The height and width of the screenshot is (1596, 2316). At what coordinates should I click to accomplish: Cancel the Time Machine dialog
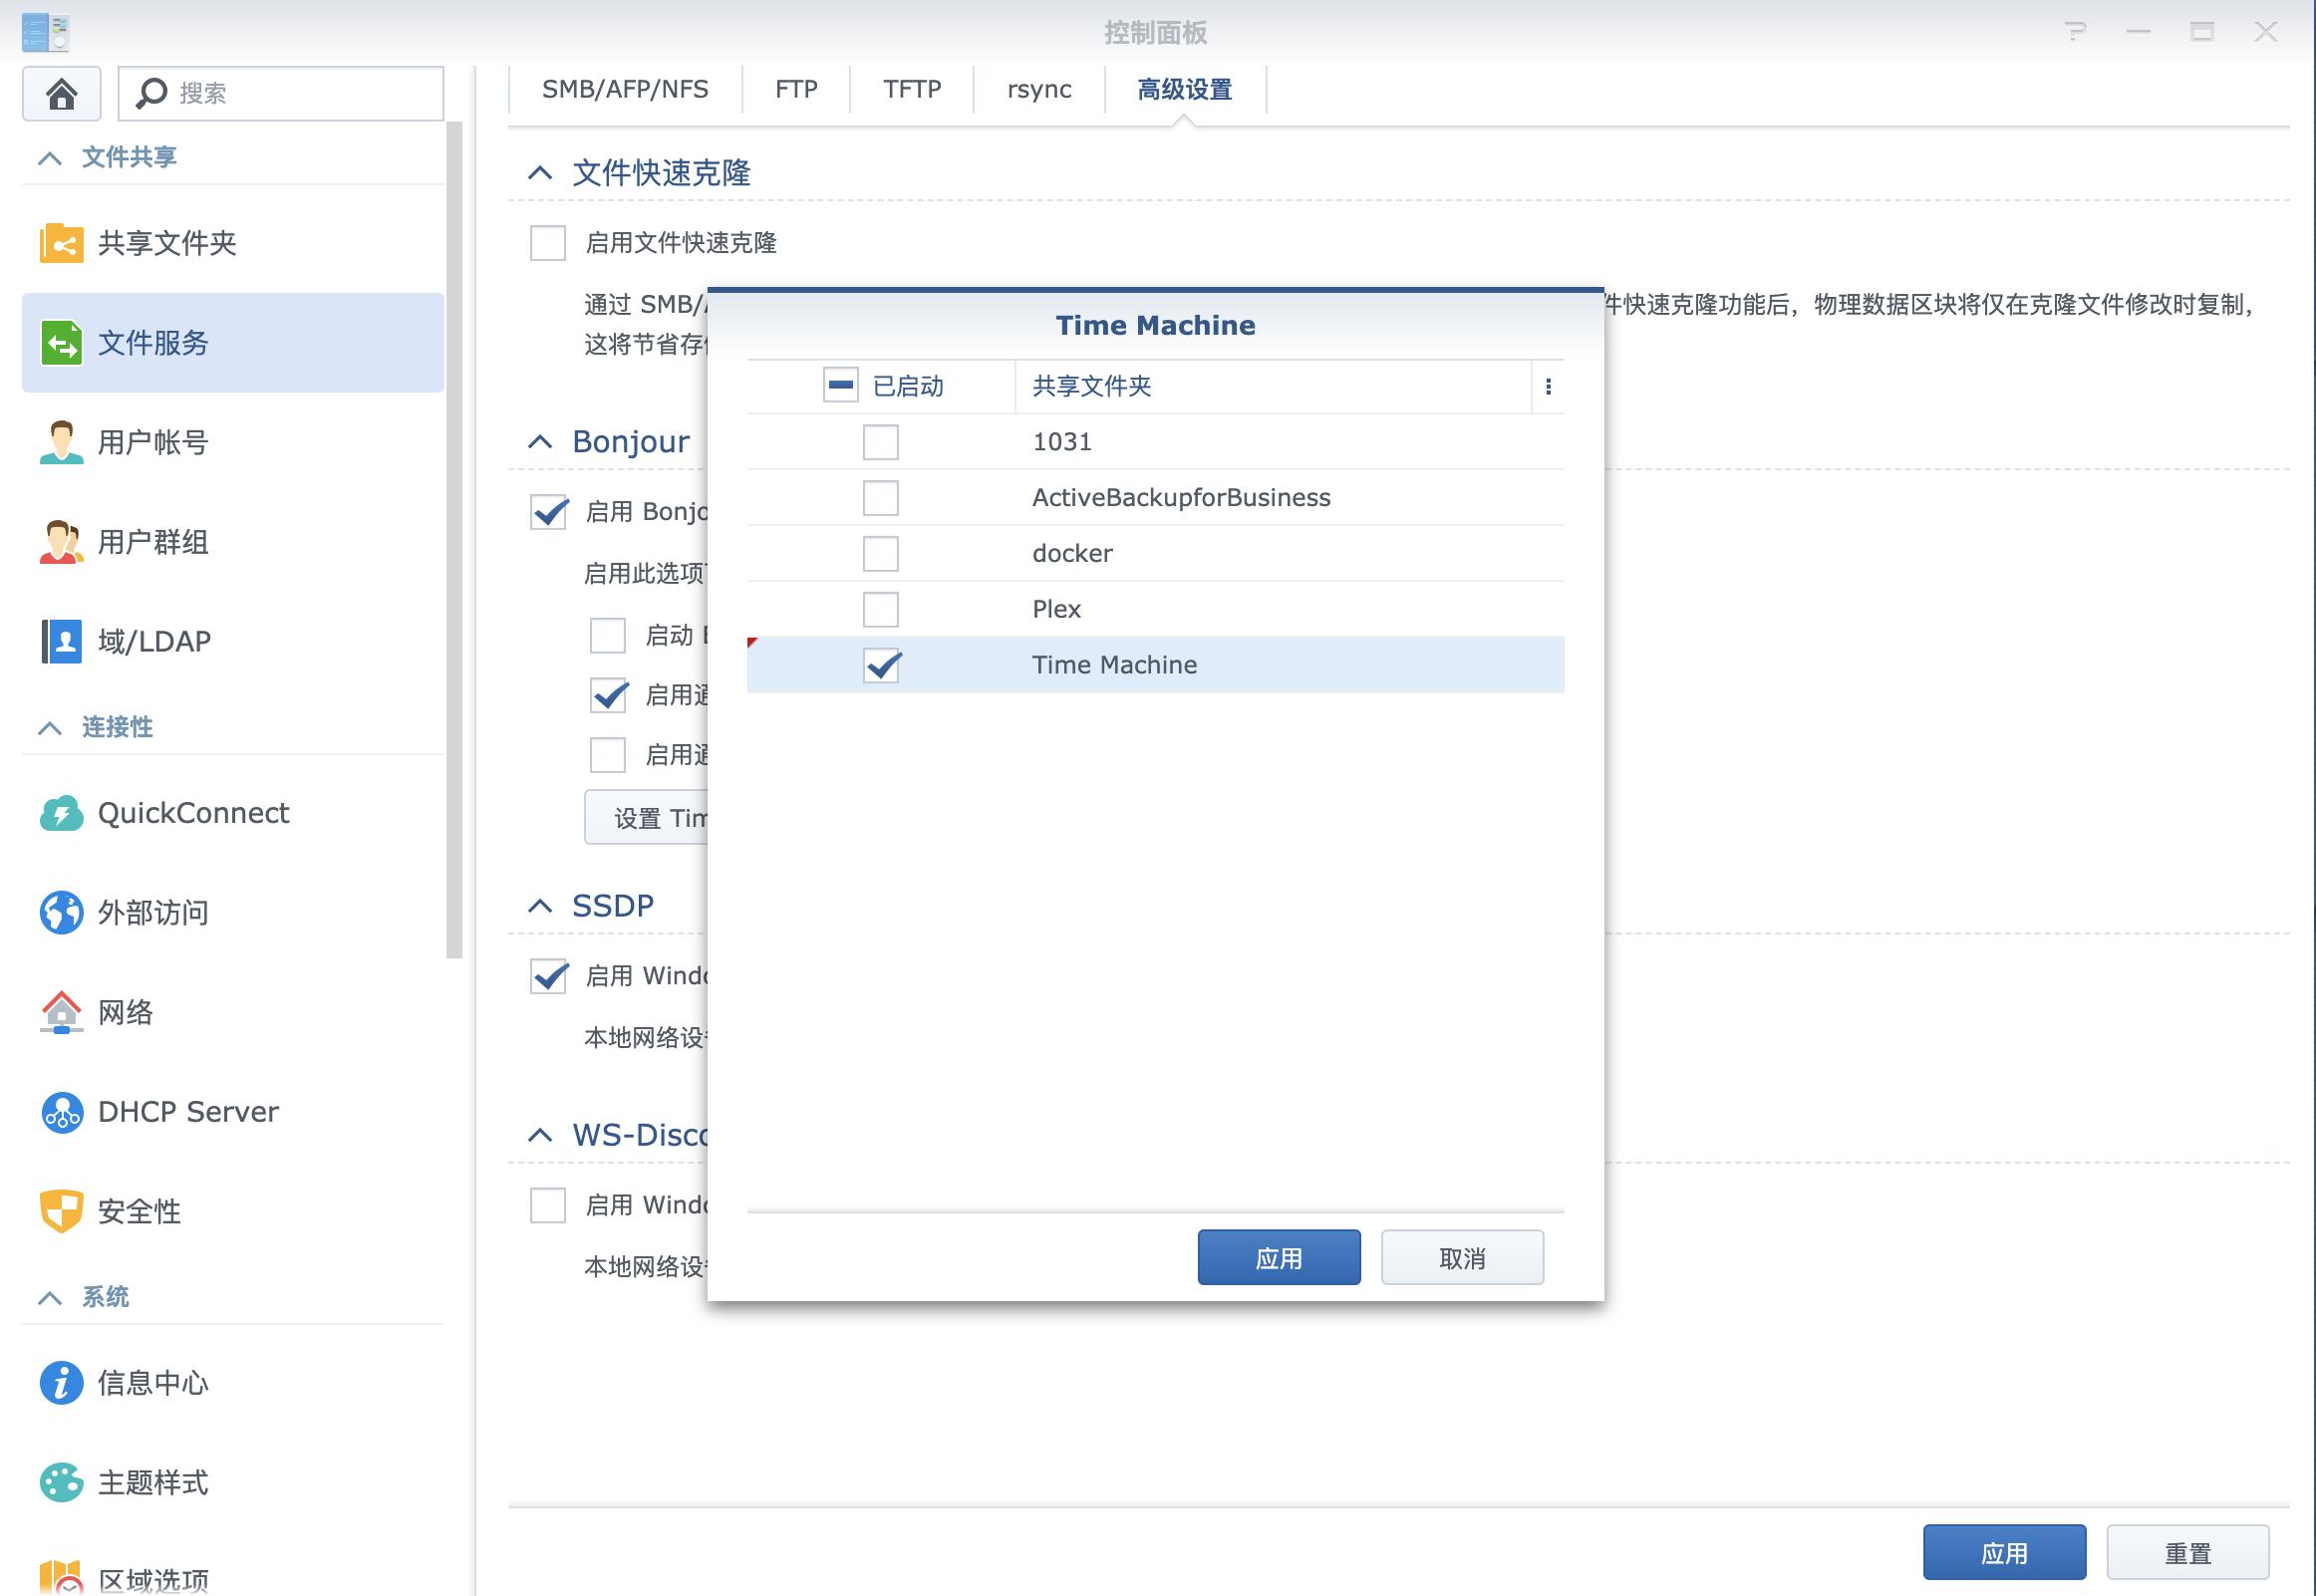click(x=1462, y=1257)
